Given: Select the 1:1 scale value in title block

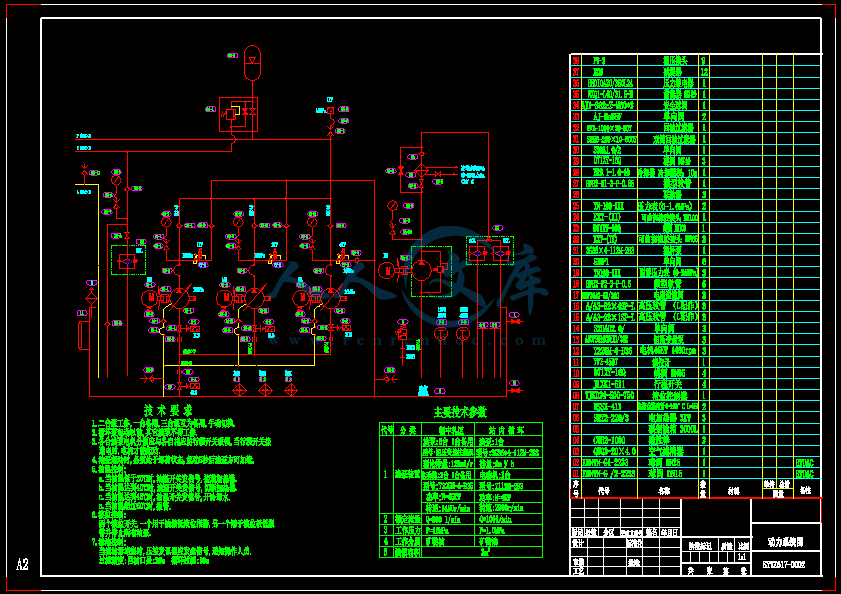Looking at the screenshot, I should (742, 557).
